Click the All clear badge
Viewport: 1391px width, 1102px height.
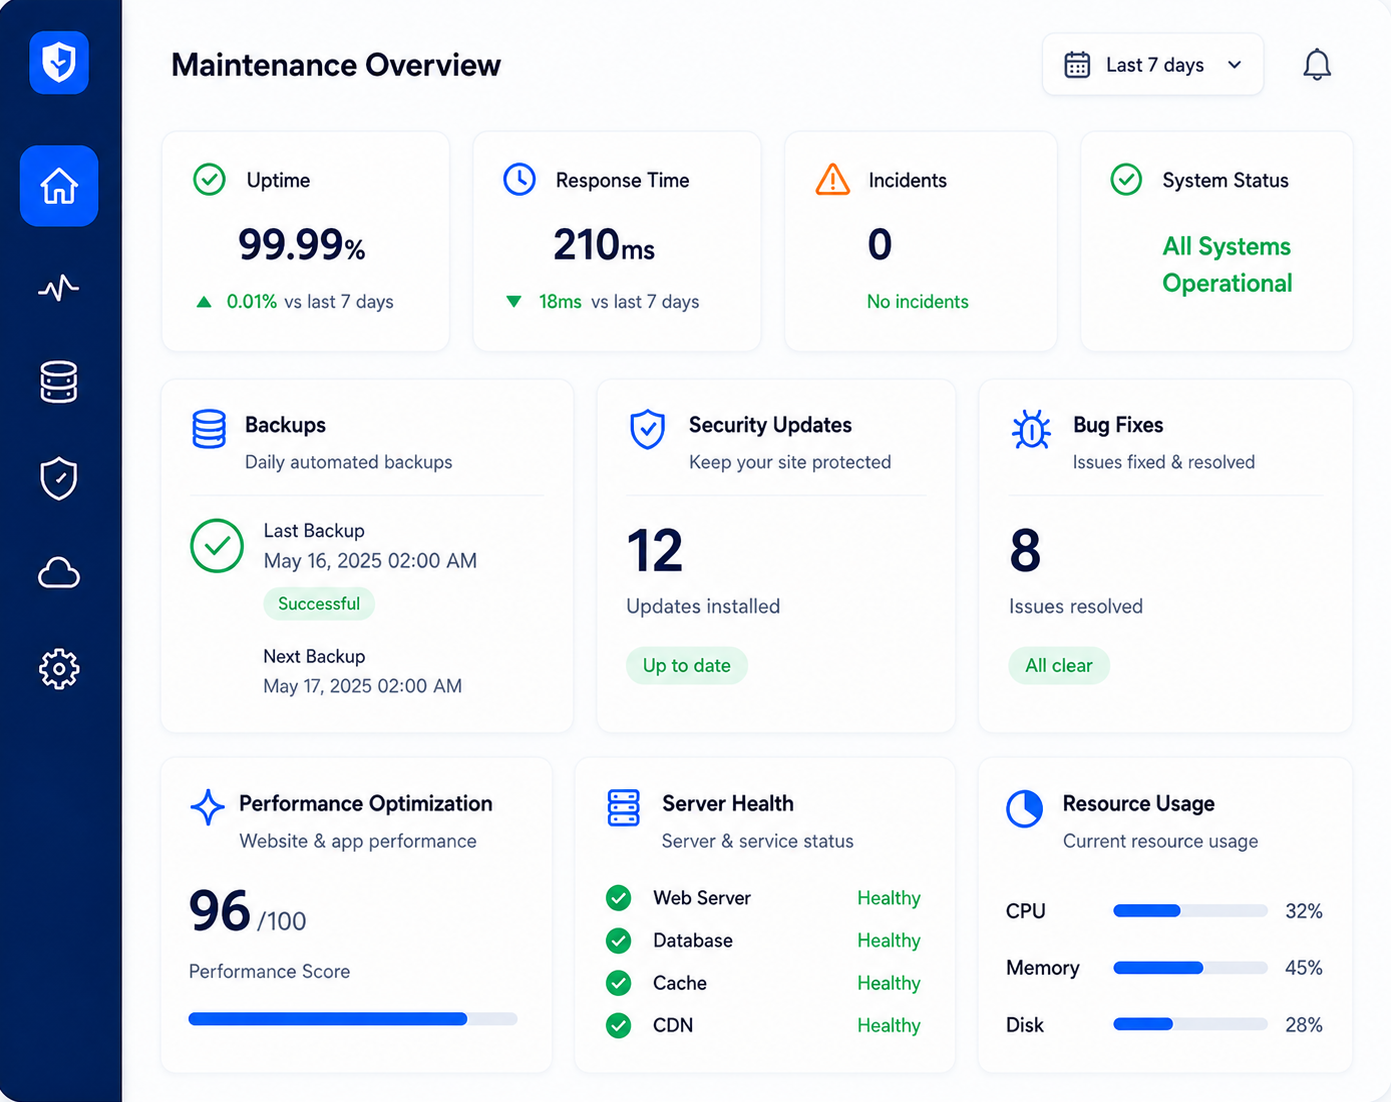point(1059,666)
